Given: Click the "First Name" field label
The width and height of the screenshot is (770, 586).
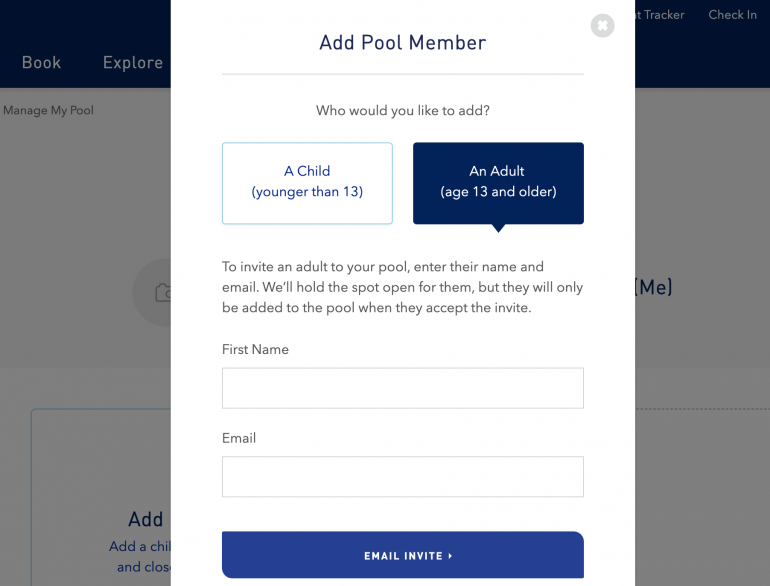Looking at the screenshot, I should (255, 349).
